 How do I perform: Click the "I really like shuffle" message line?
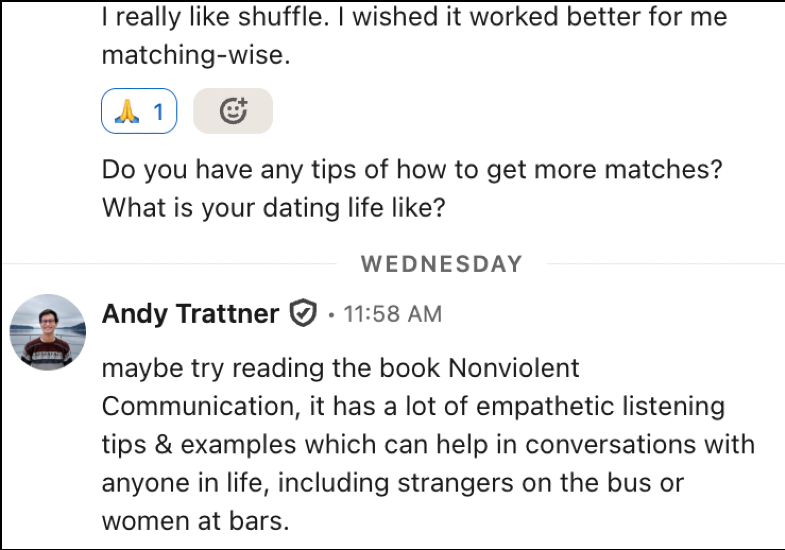[x=414, y=17]
